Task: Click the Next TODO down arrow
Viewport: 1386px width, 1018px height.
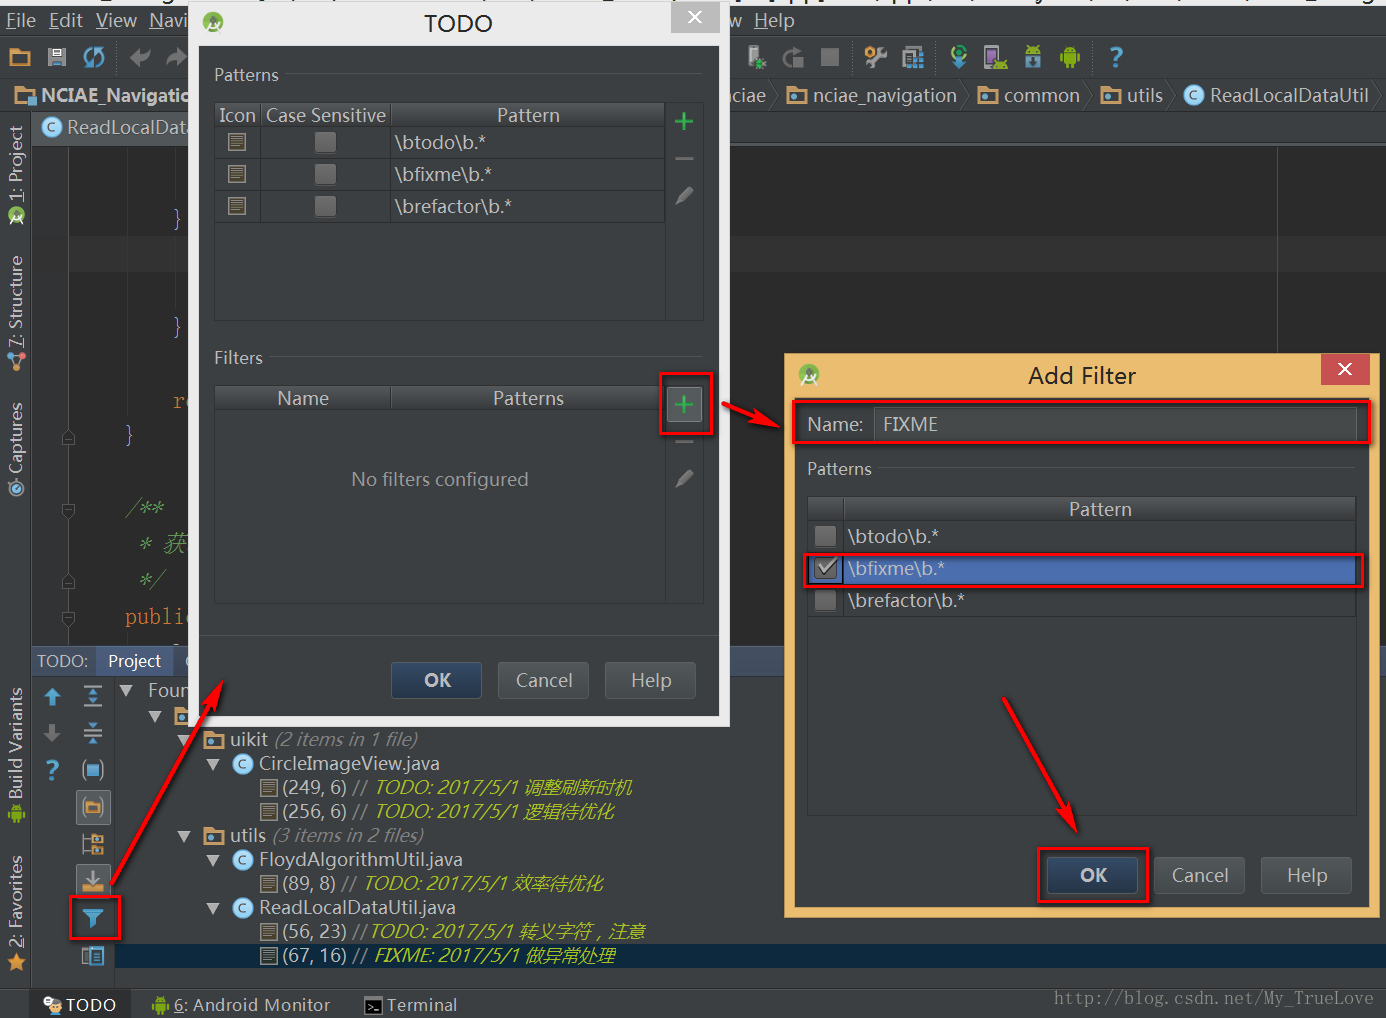Action: pyautogui.click(x=53, y=733)
